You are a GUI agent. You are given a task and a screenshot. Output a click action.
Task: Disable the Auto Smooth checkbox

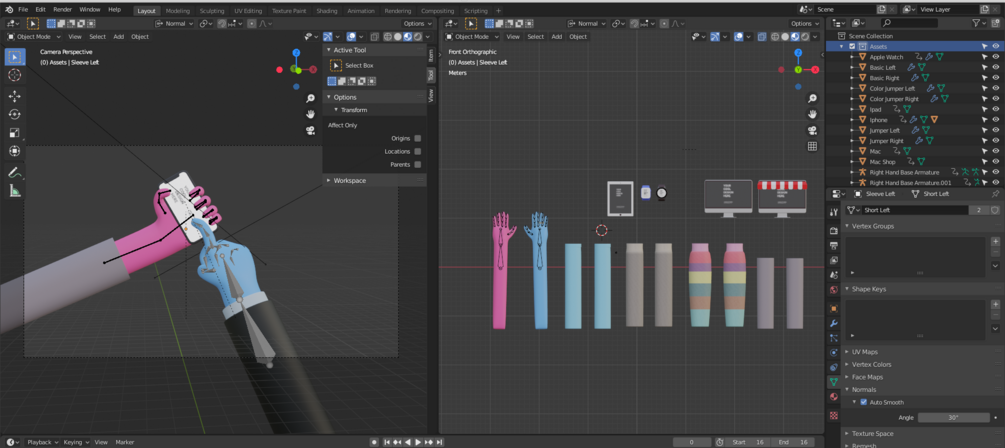click(x=863, y=402)
